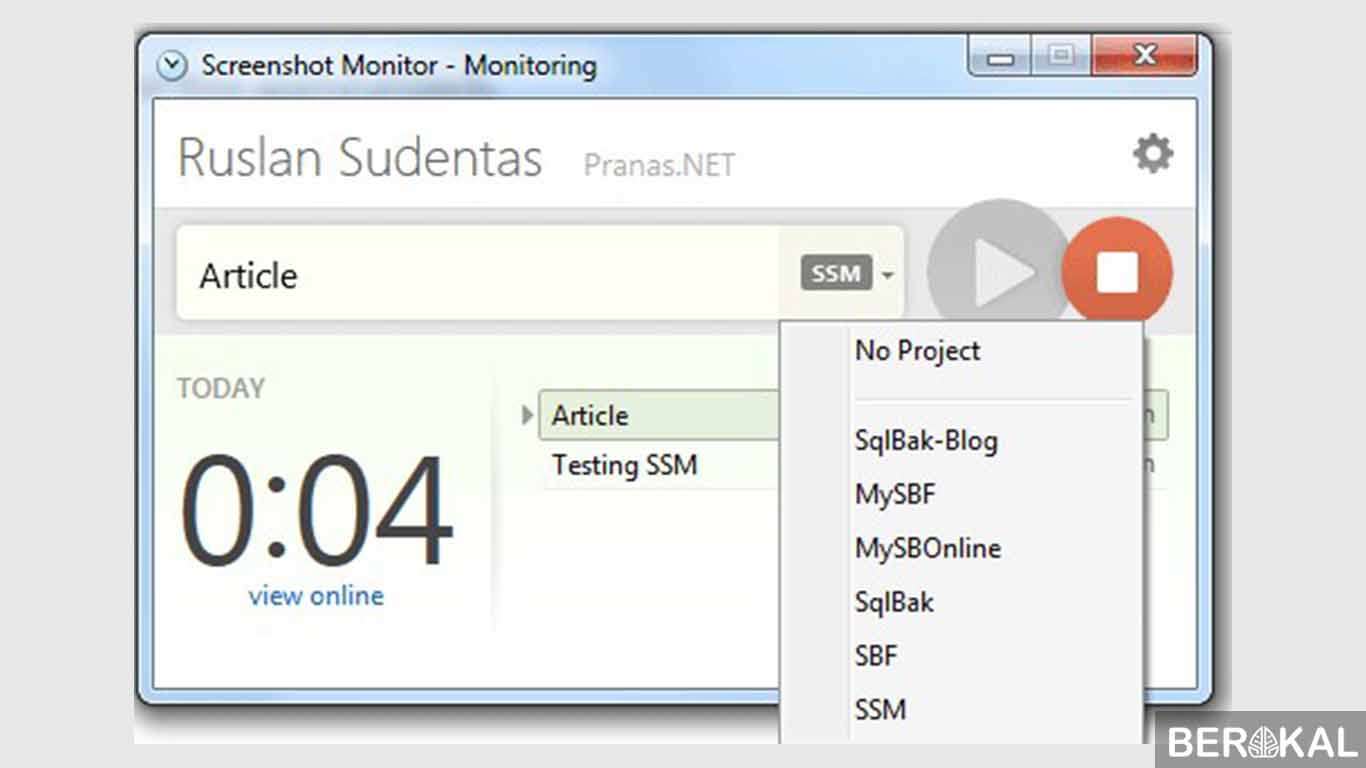Viewport: 1366px width, 768px height.
Task: Click the Ruslan Sudentas user name
Action: (x=360, y=158)
